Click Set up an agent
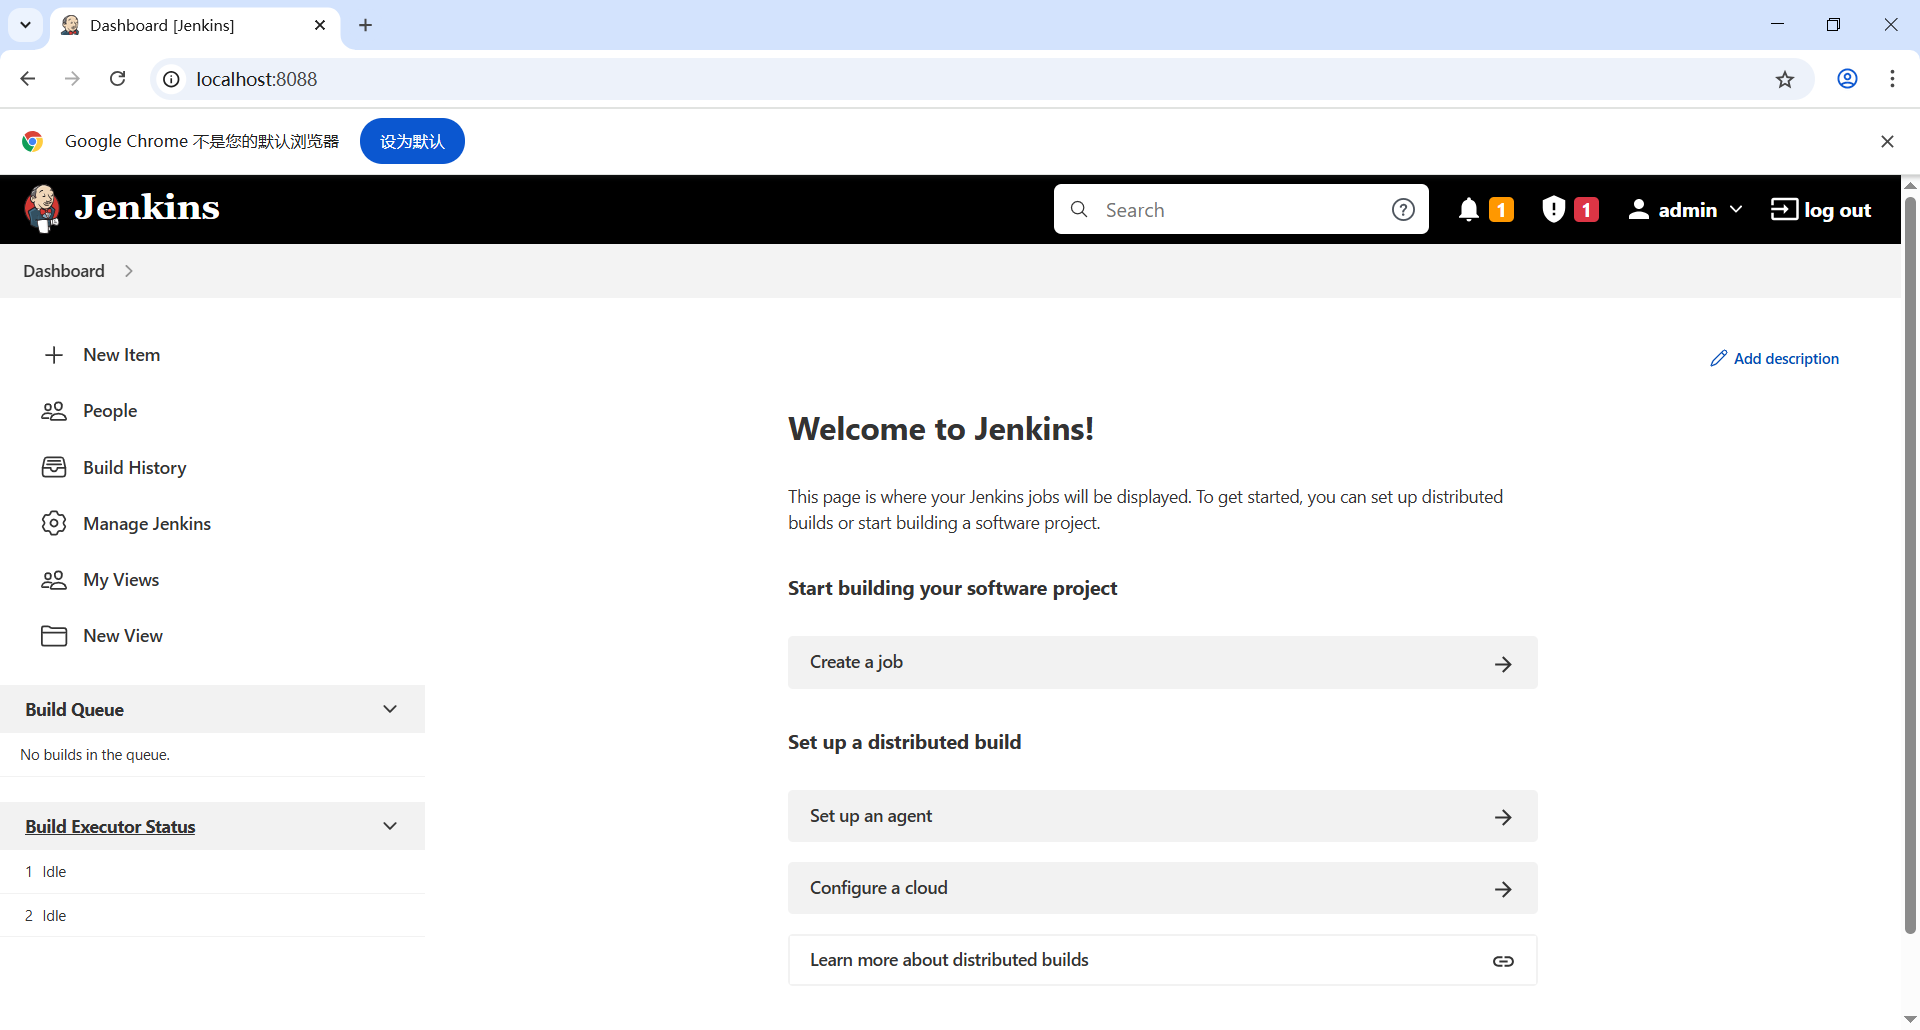The height and width of the screenshot is (1030, 1920). click(1163, 816)
